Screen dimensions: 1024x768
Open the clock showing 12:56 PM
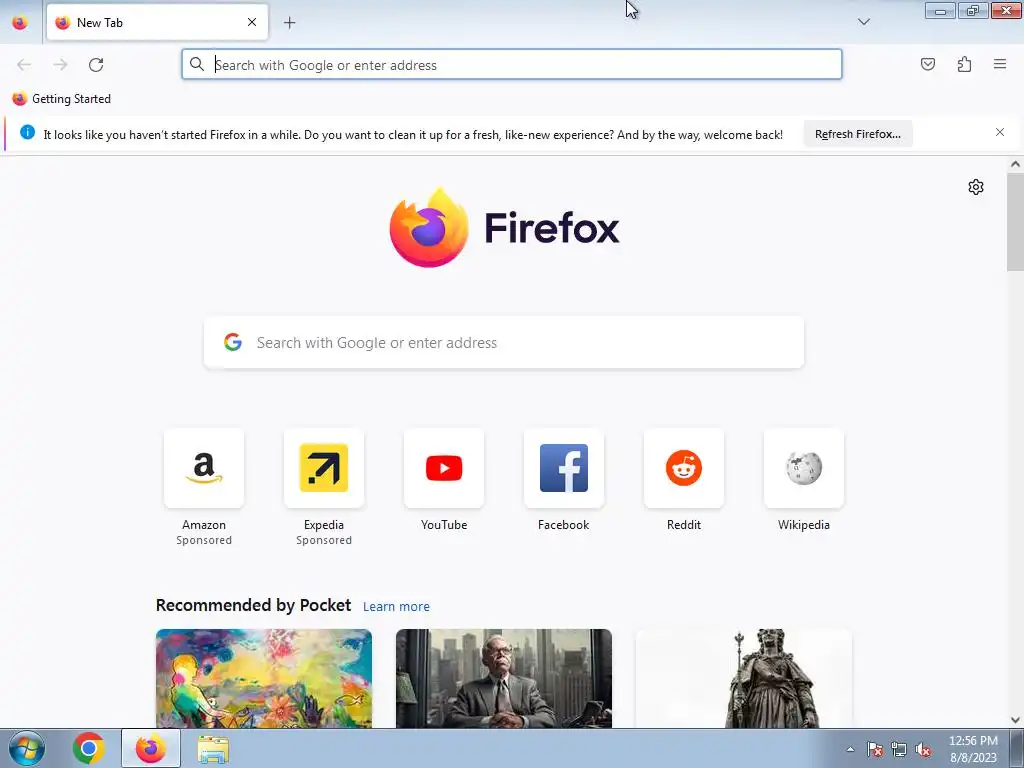coord(973,749)
